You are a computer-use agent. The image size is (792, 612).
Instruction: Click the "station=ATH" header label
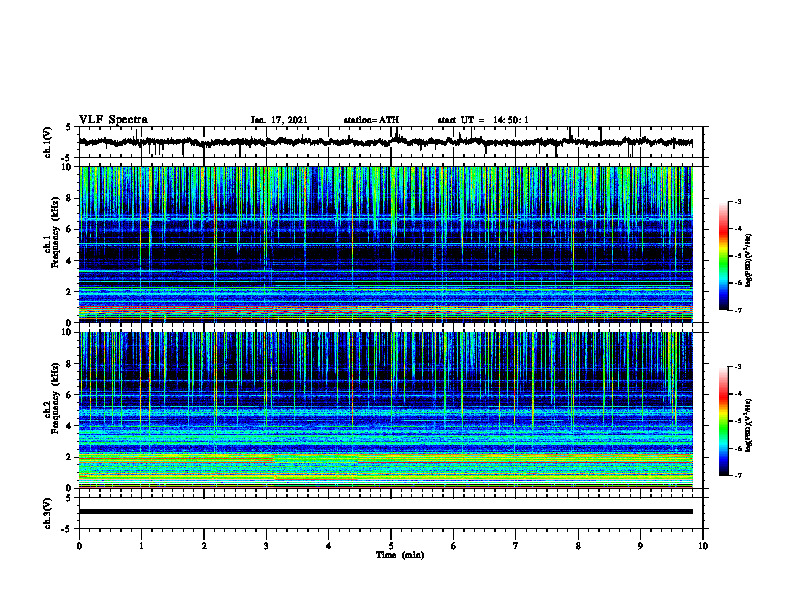pyautogui.click(x=371, y=120)
